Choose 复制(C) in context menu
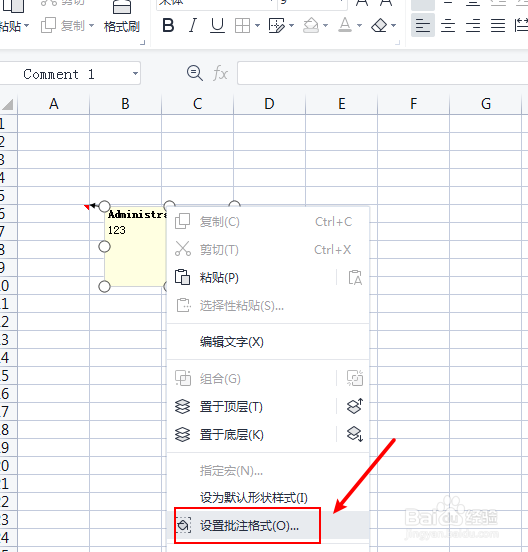 [x=268, y=222]
